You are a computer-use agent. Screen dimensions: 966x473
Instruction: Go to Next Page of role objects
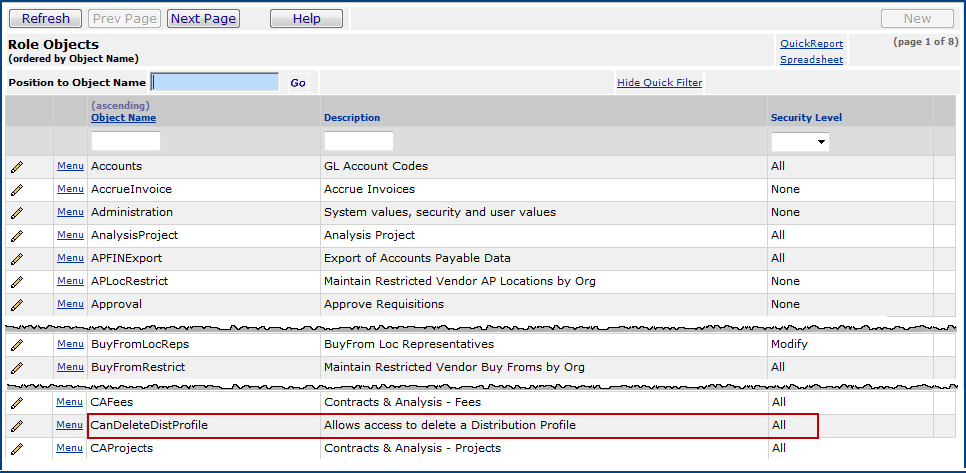203,18
